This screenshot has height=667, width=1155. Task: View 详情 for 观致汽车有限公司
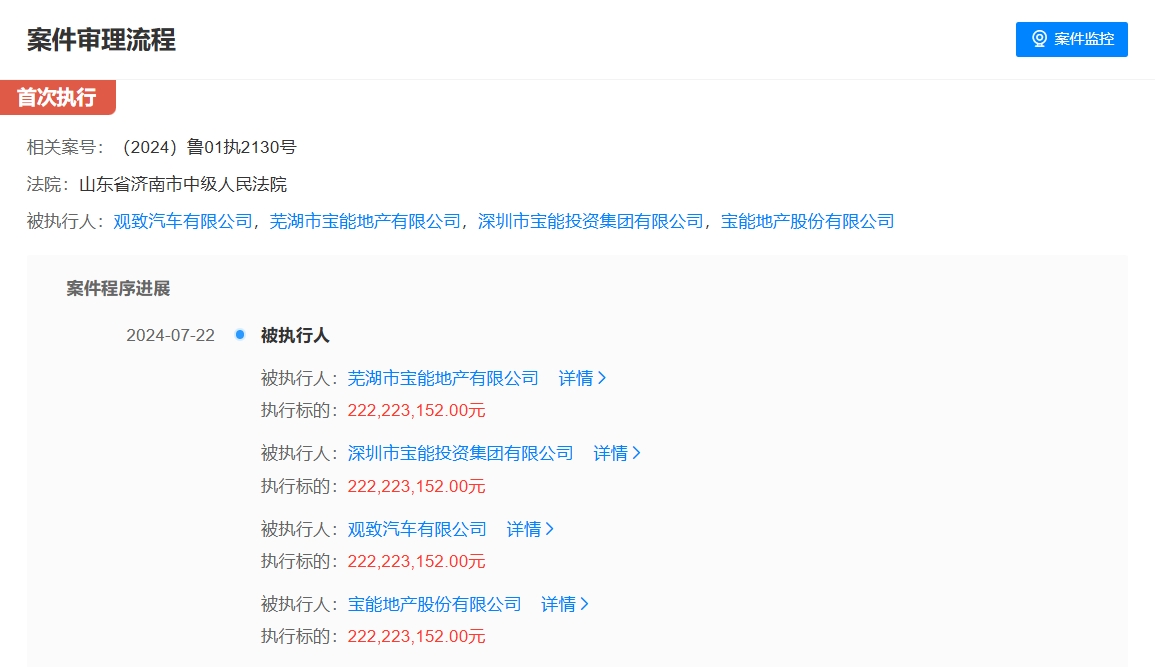point(530,529)
